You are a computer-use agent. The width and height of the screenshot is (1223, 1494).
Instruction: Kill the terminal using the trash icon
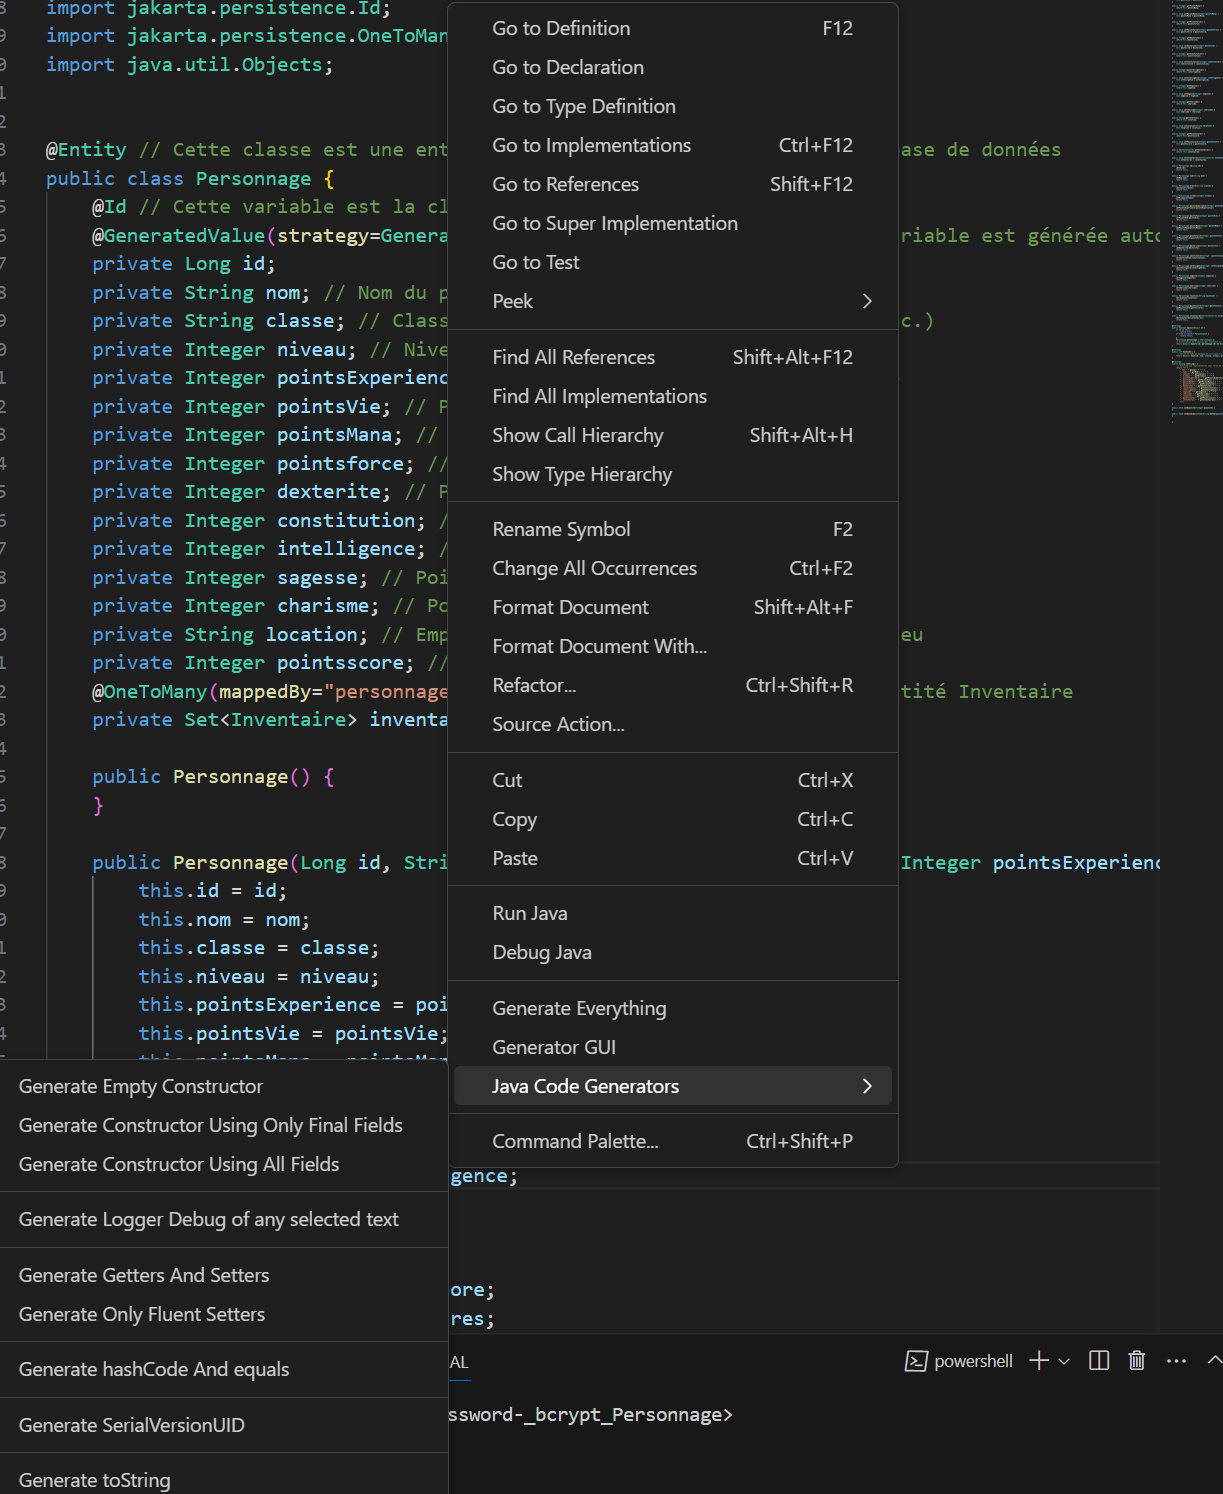coord(1137,1360)
